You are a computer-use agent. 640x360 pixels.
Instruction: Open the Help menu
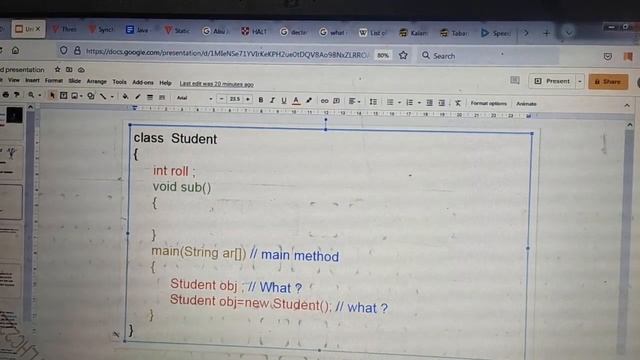(165, 83)
